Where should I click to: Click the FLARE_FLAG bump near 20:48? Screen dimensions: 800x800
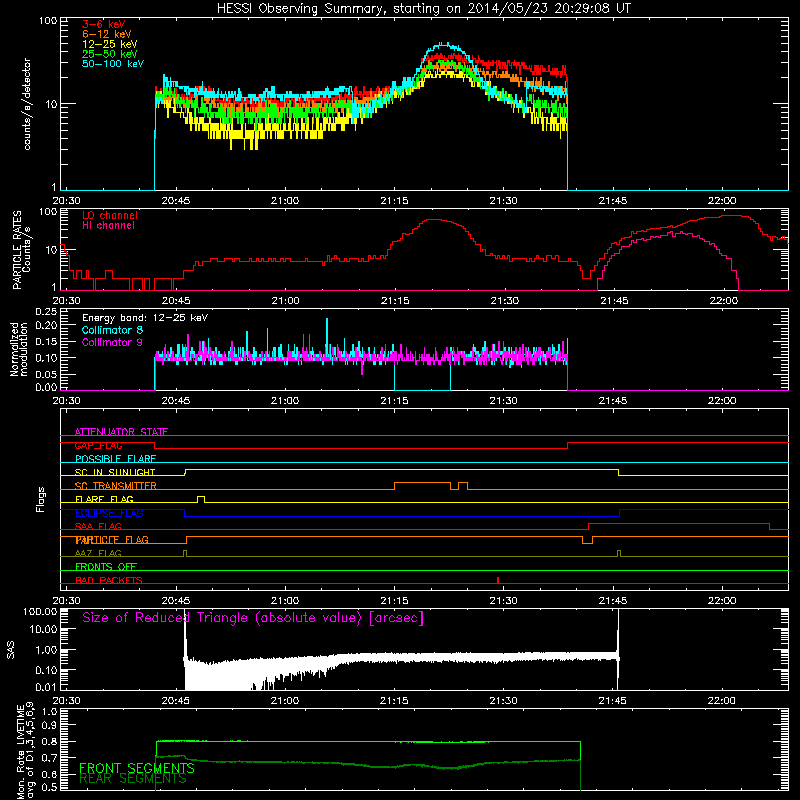[x=201, y=499]
